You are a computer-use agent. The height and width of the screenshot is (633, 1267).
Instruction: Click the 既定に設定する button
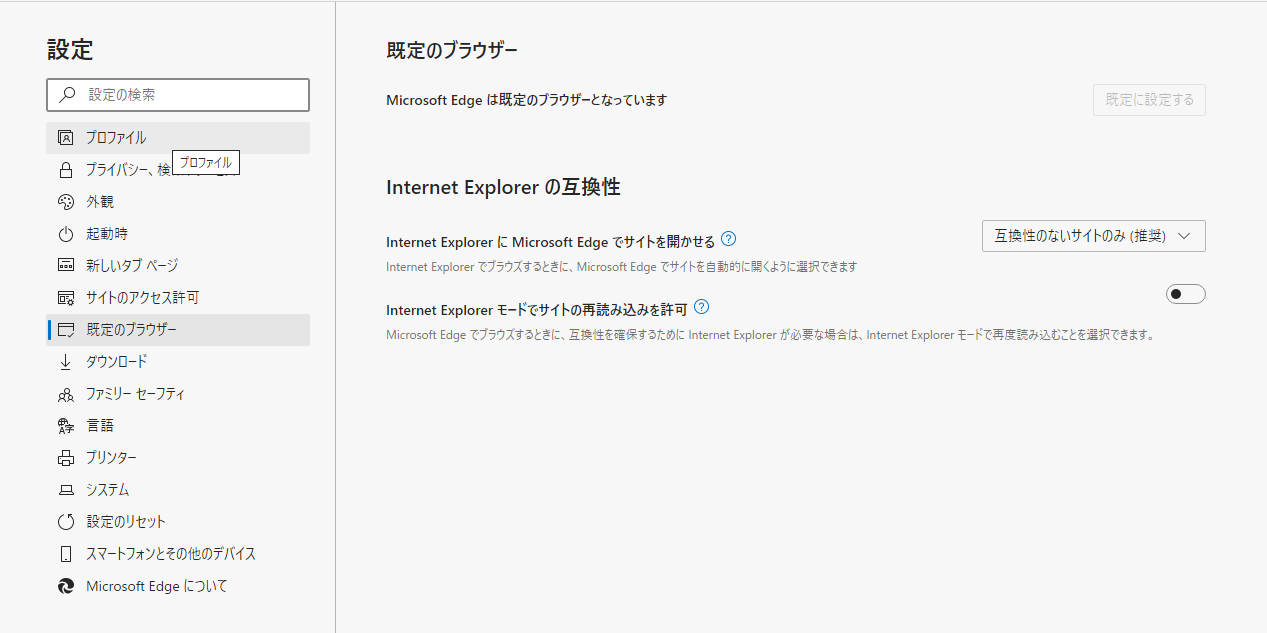(x=1149, y=100)
